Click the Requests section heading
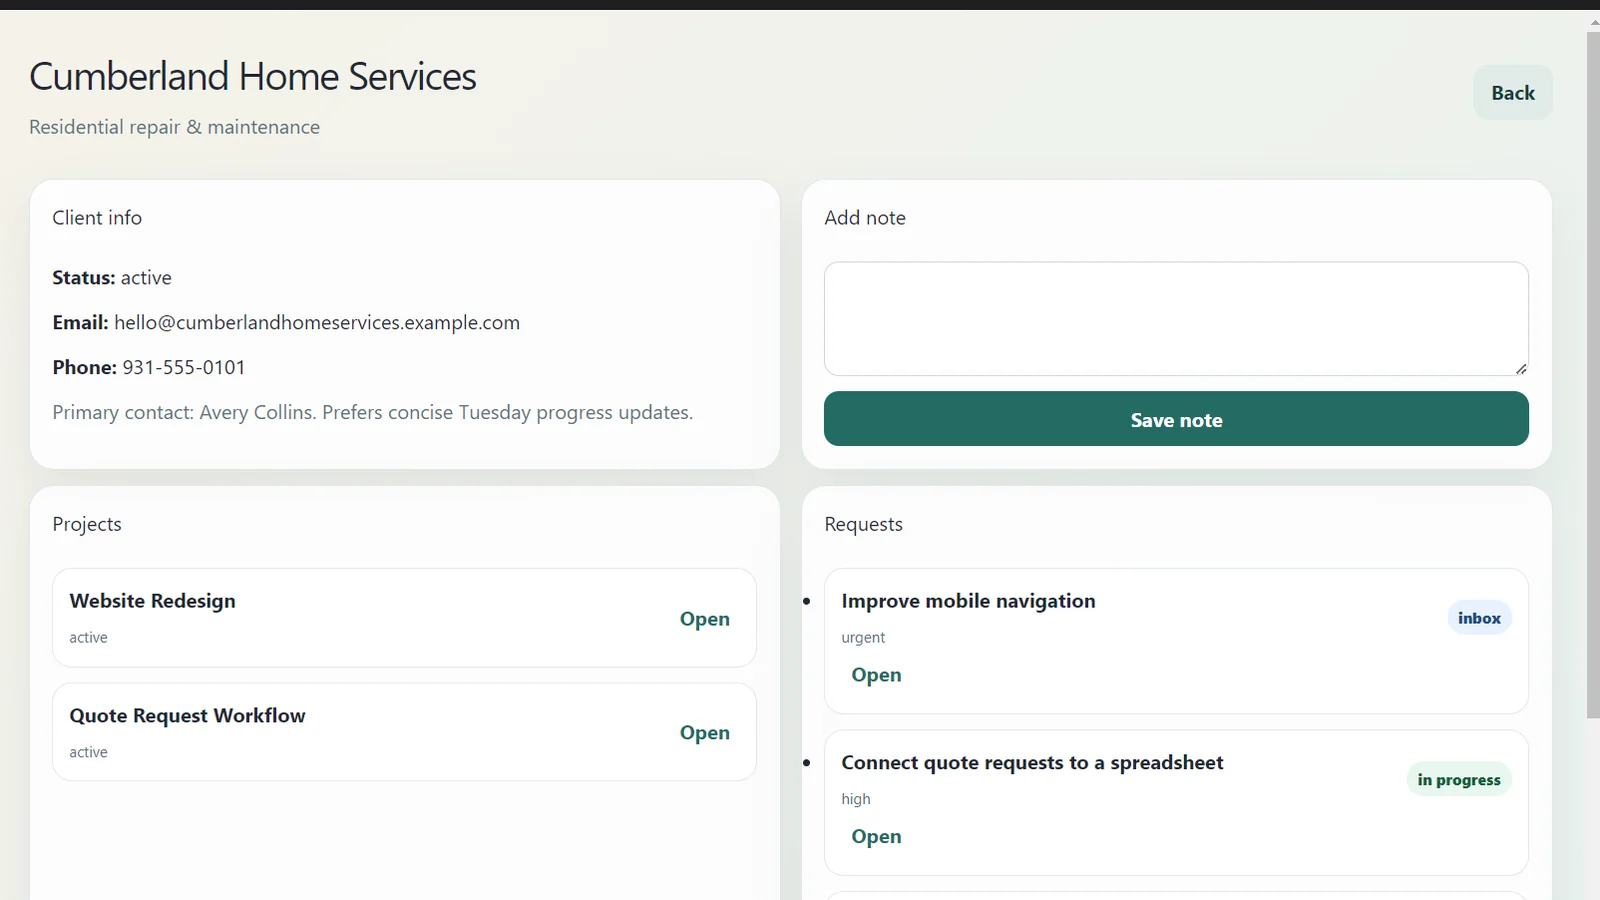The image size is (1600, 900). [x=863, y=525]
